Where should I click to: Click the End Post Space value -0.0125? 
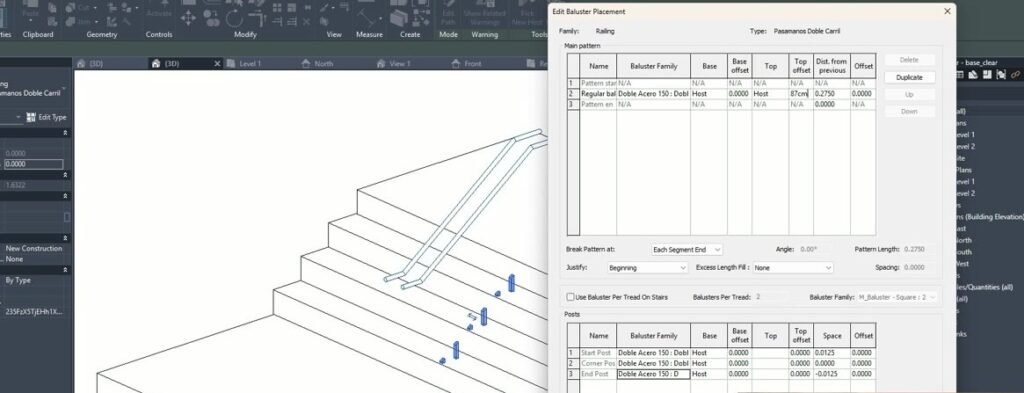pyautogui.click(x=831, y=374)
